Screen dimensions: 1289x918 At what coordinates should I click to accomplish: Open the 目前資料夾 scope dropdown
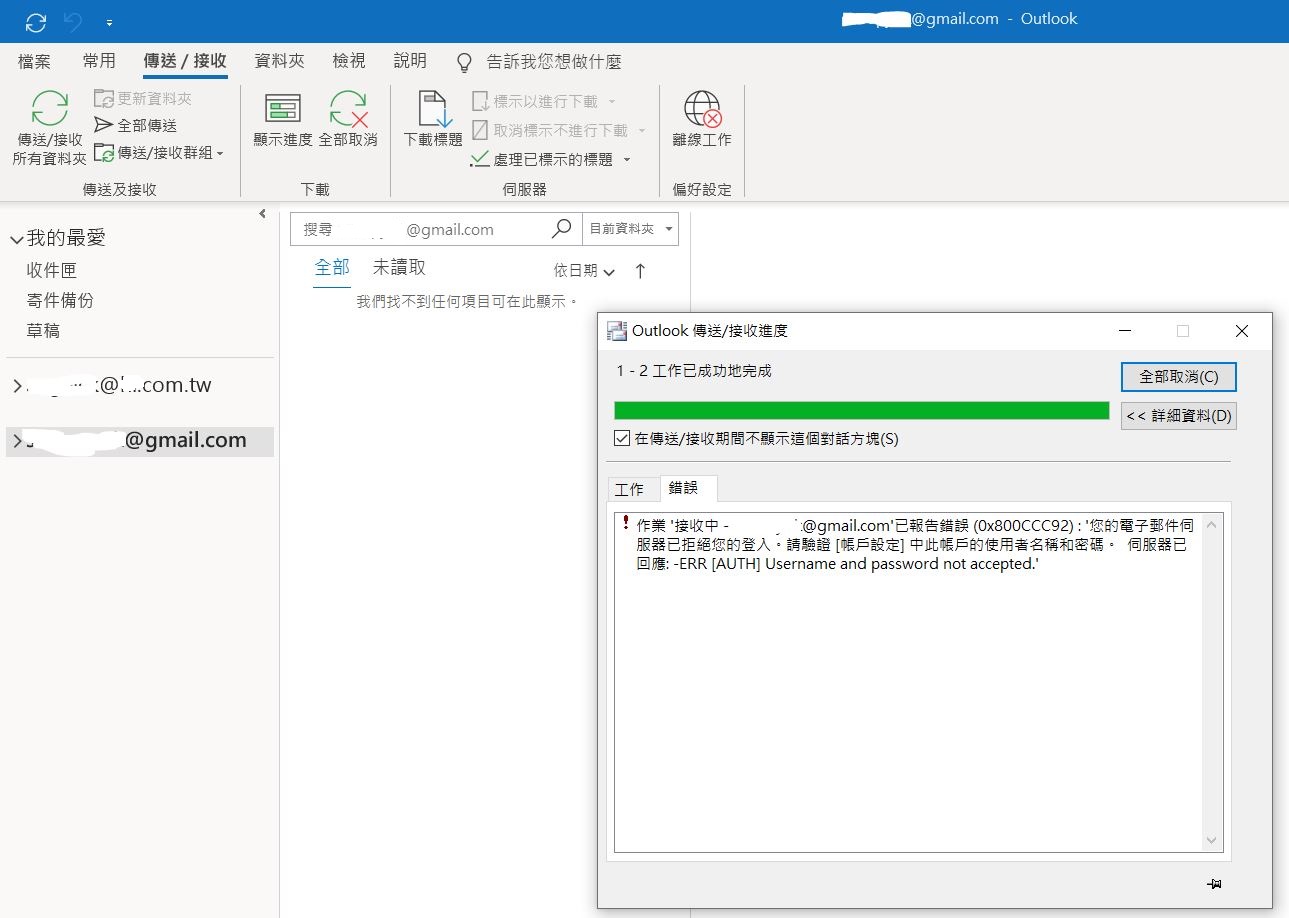click(631, 229)
